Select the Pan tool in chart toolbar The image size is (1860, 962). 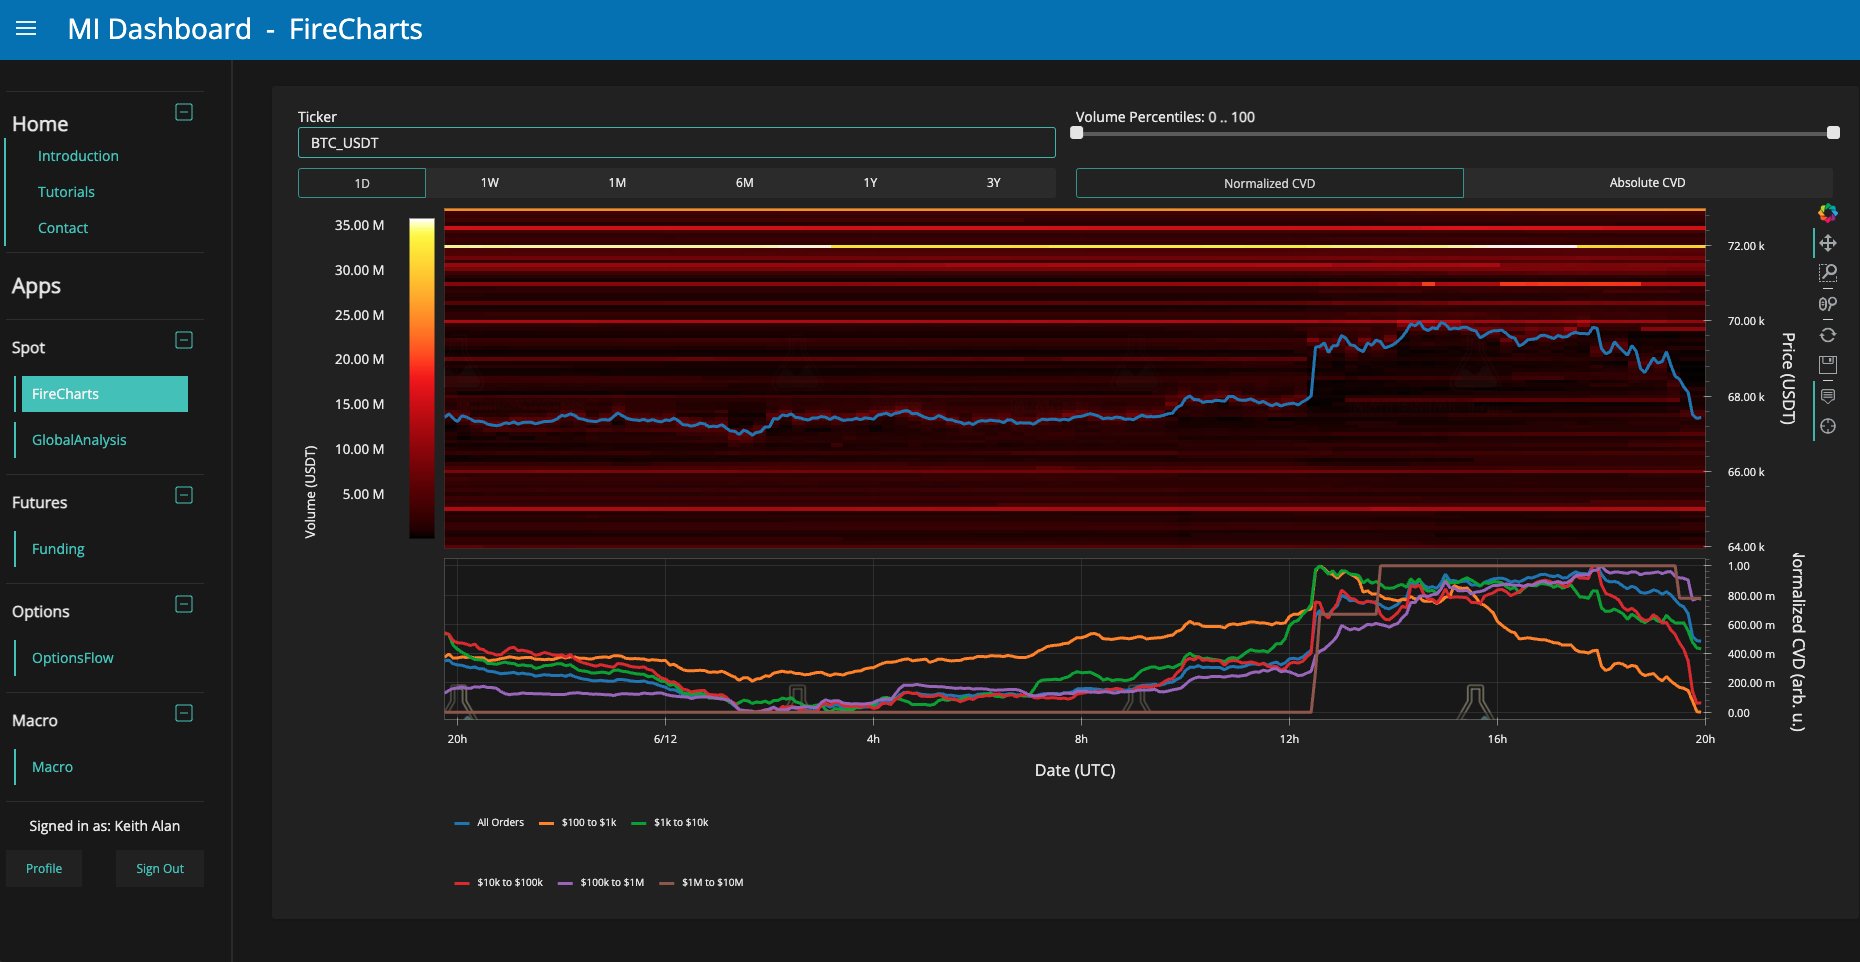1828,243
